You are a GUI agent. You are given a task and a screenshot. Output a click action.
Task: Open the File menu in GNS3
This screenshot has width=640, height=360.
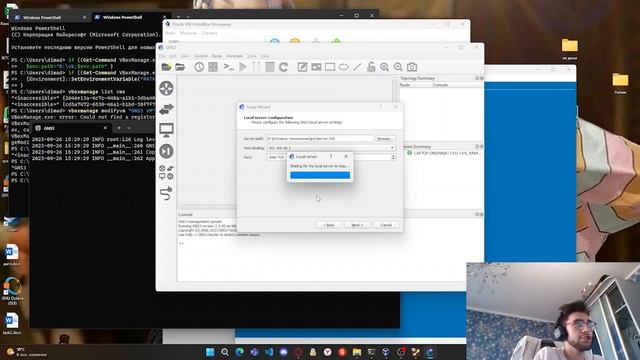[162, 56]
